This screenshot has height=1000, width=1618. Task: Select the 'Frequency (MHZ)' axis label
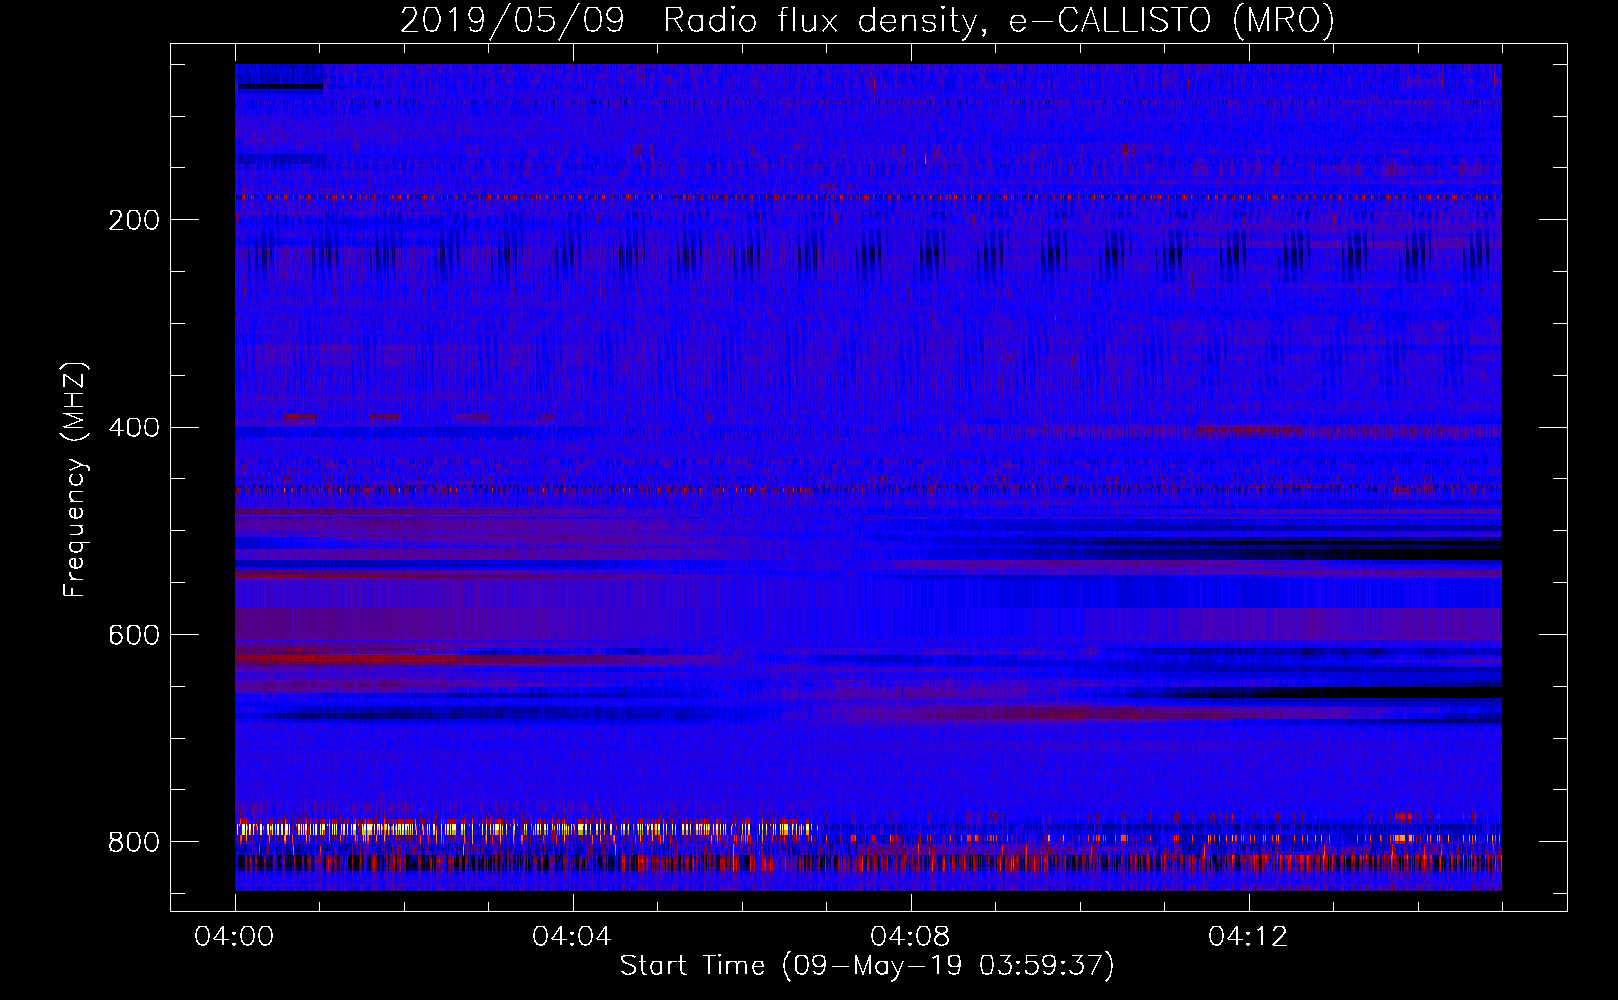coord(74,479)
